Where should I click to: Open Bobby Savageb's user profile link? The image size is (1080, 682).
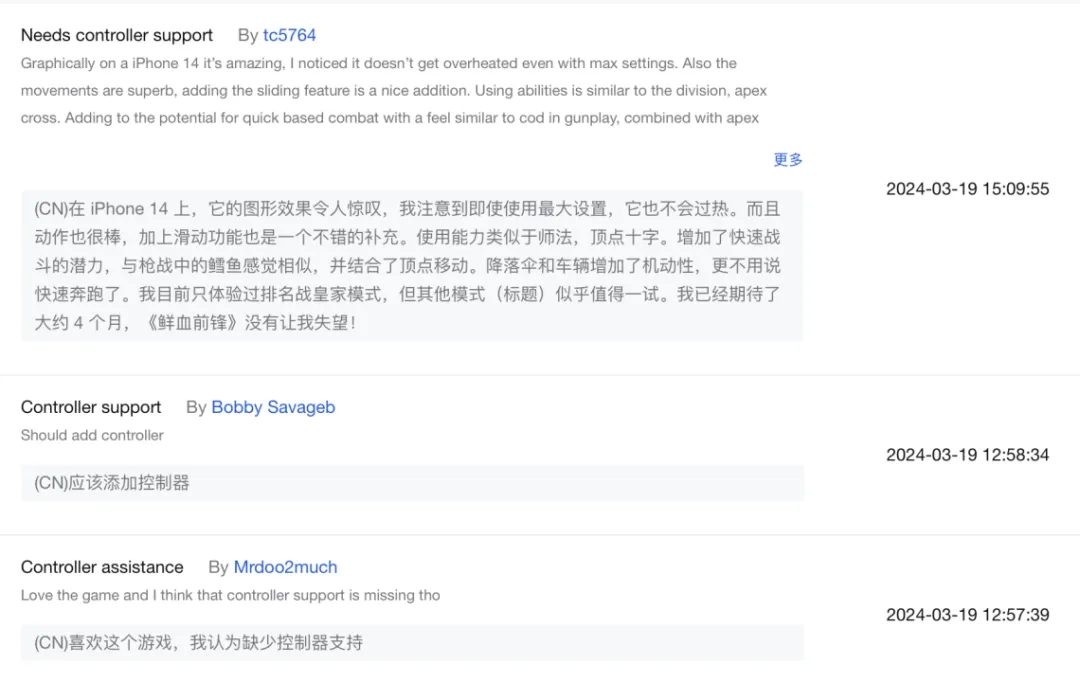273,407
